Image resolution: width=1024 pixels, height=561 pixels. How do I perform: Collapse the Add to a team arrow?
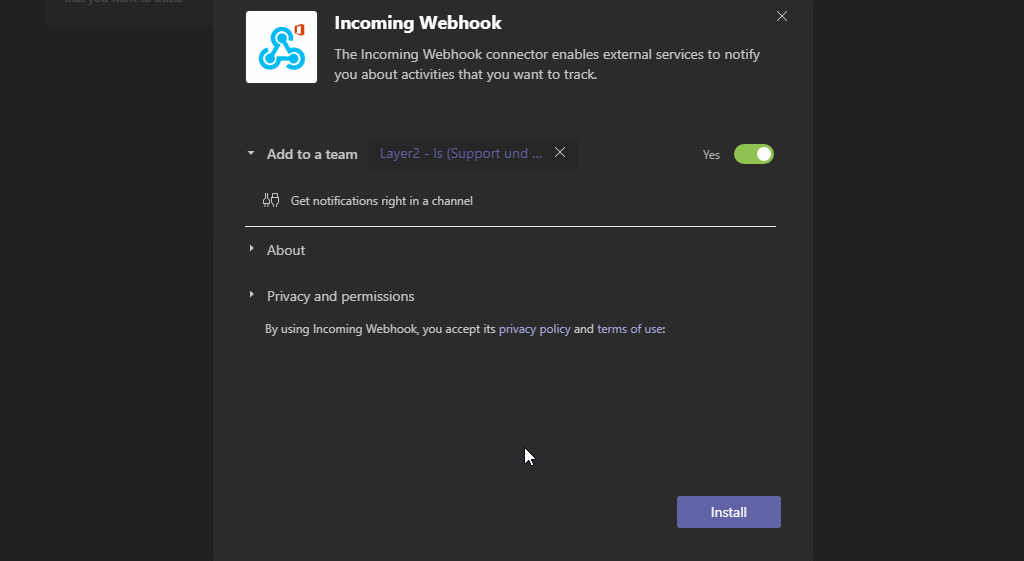(x=251, y=154)
